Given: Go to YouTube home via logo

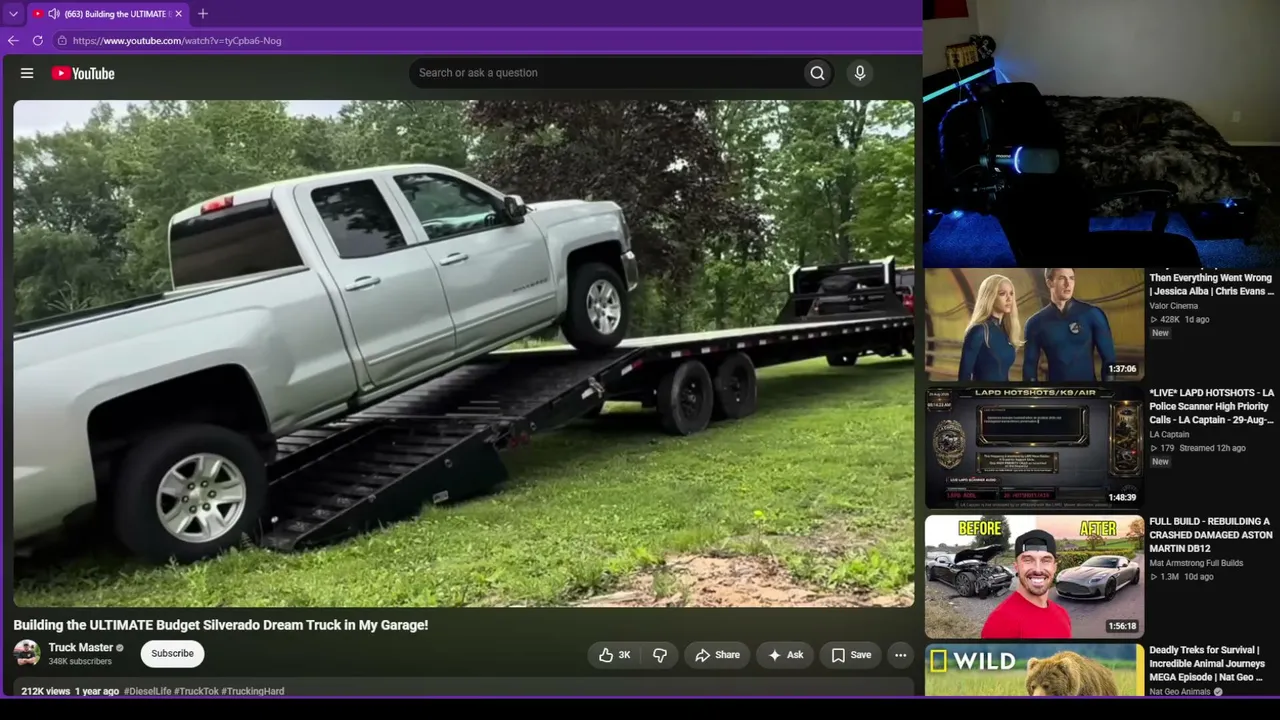Looking at the screenshot, I should [x=83, y=73].
